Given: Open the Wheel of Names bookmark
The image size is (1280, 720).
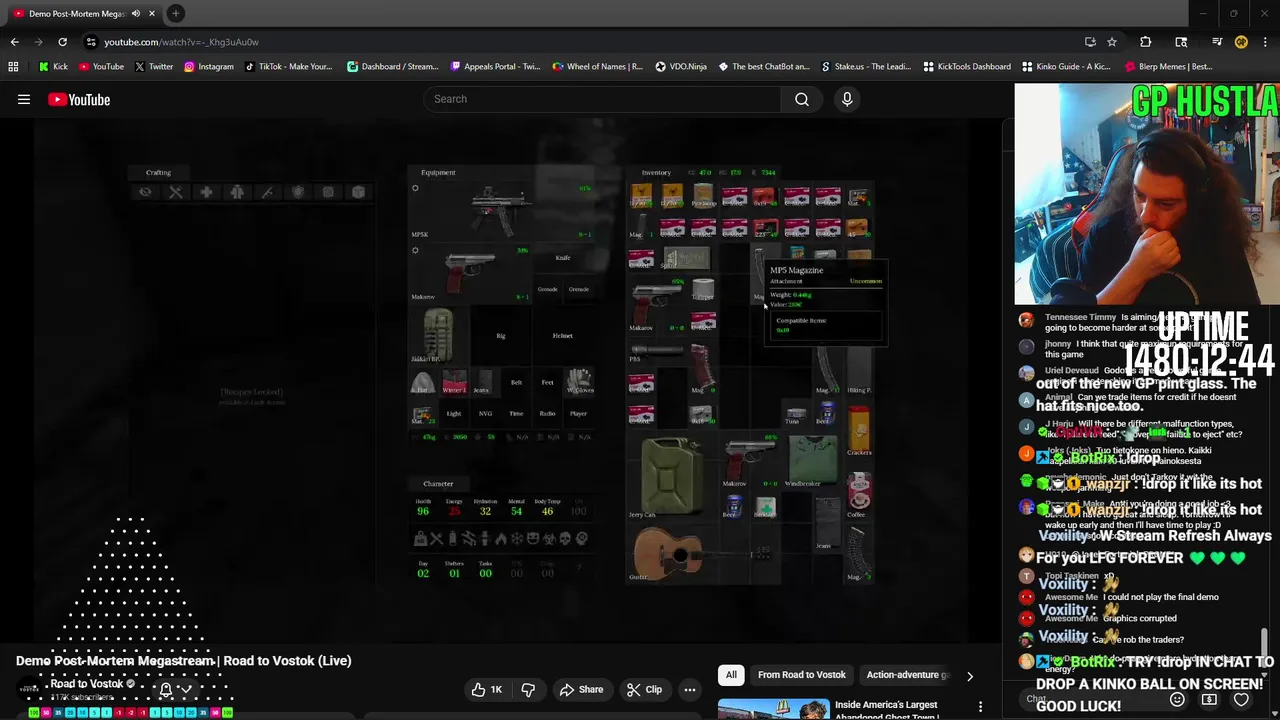Looking at the screenshot, I should tap(597, 66).
